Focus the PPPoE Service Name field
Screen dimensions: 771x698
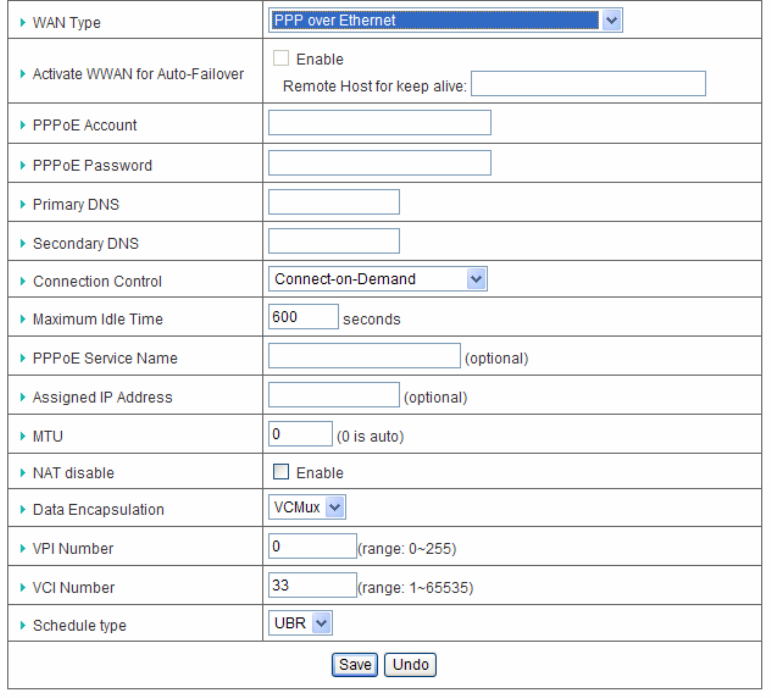coord(364,356)
